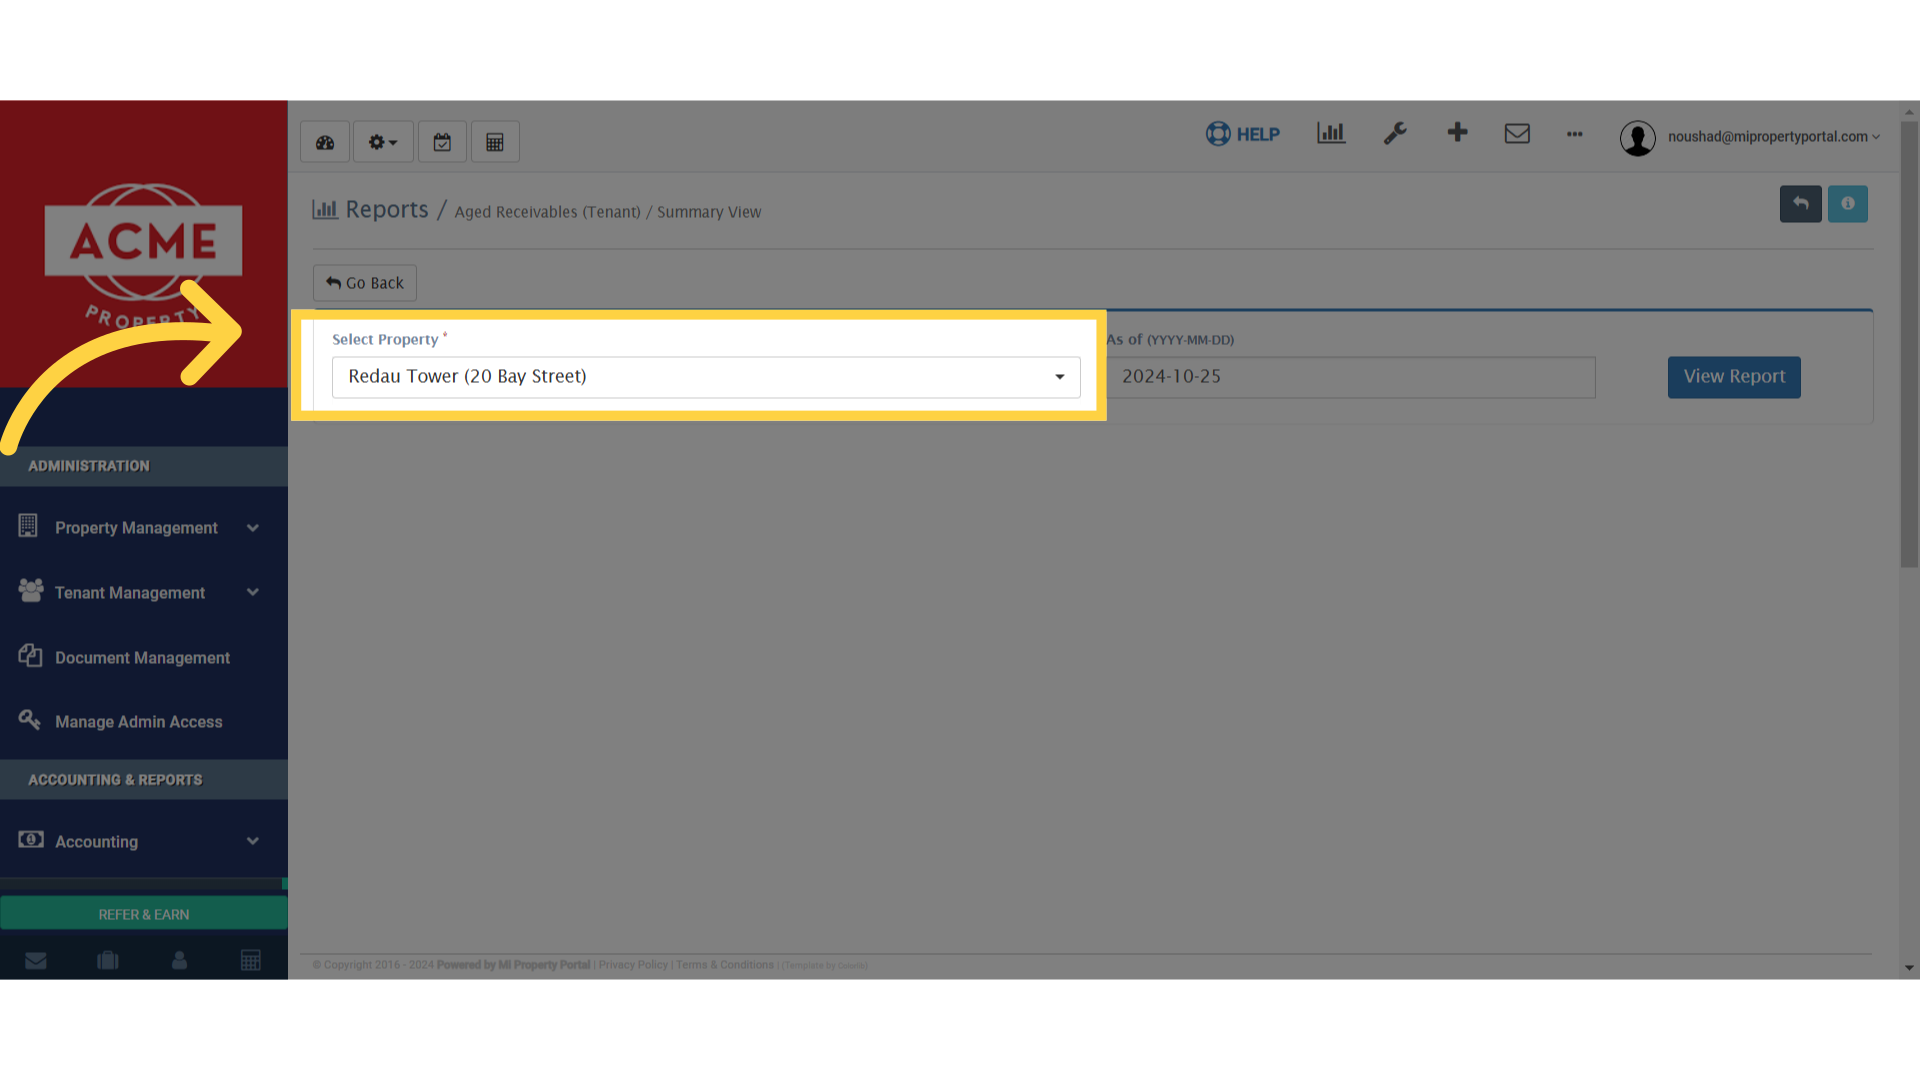This screenshot has width=1920, height=1080.
Task: Click the dashboard speedometer icon
Action: tap(325, 142)
